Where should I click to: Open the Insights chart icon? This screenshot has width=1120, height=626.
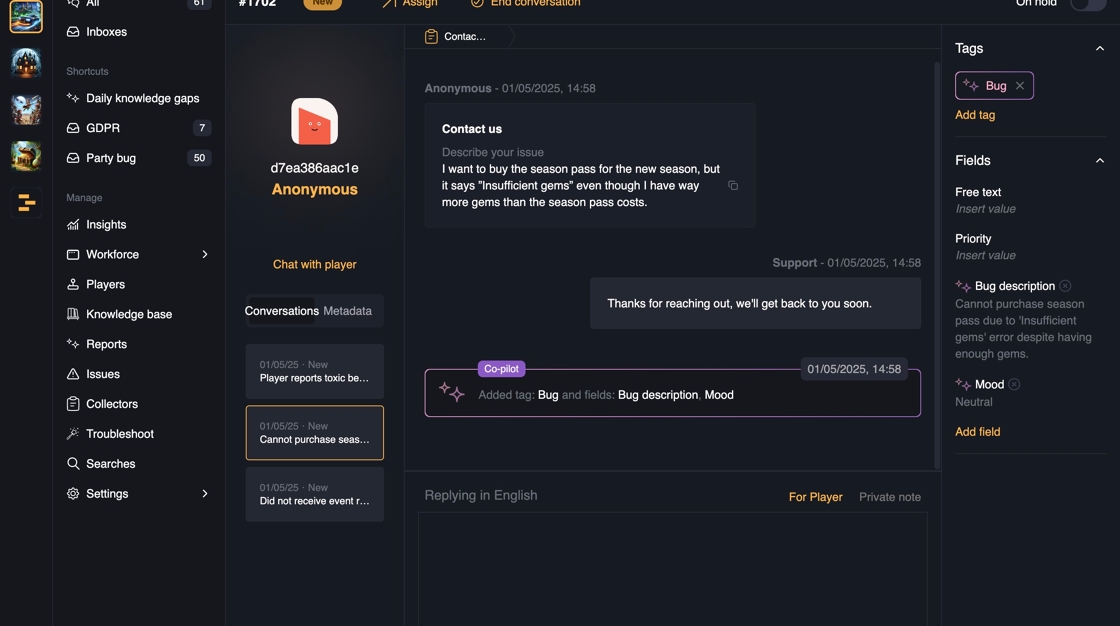[73, 225]
